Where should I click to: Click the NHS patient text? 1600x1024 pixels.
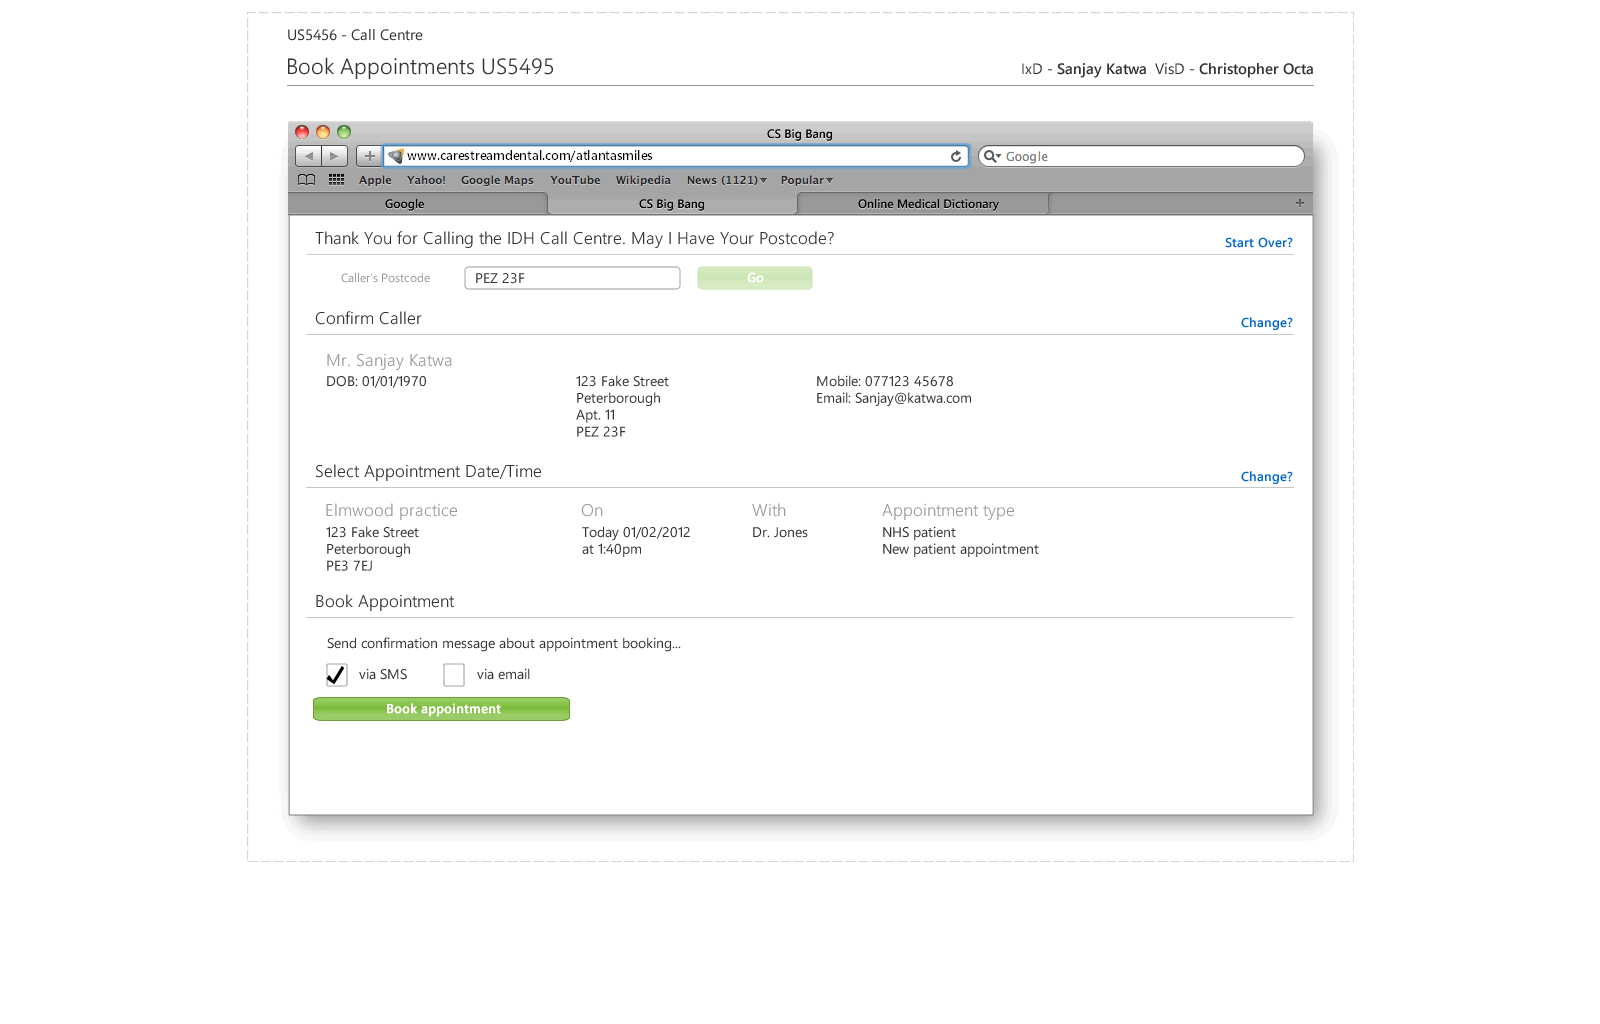click(x=919, y=533)
